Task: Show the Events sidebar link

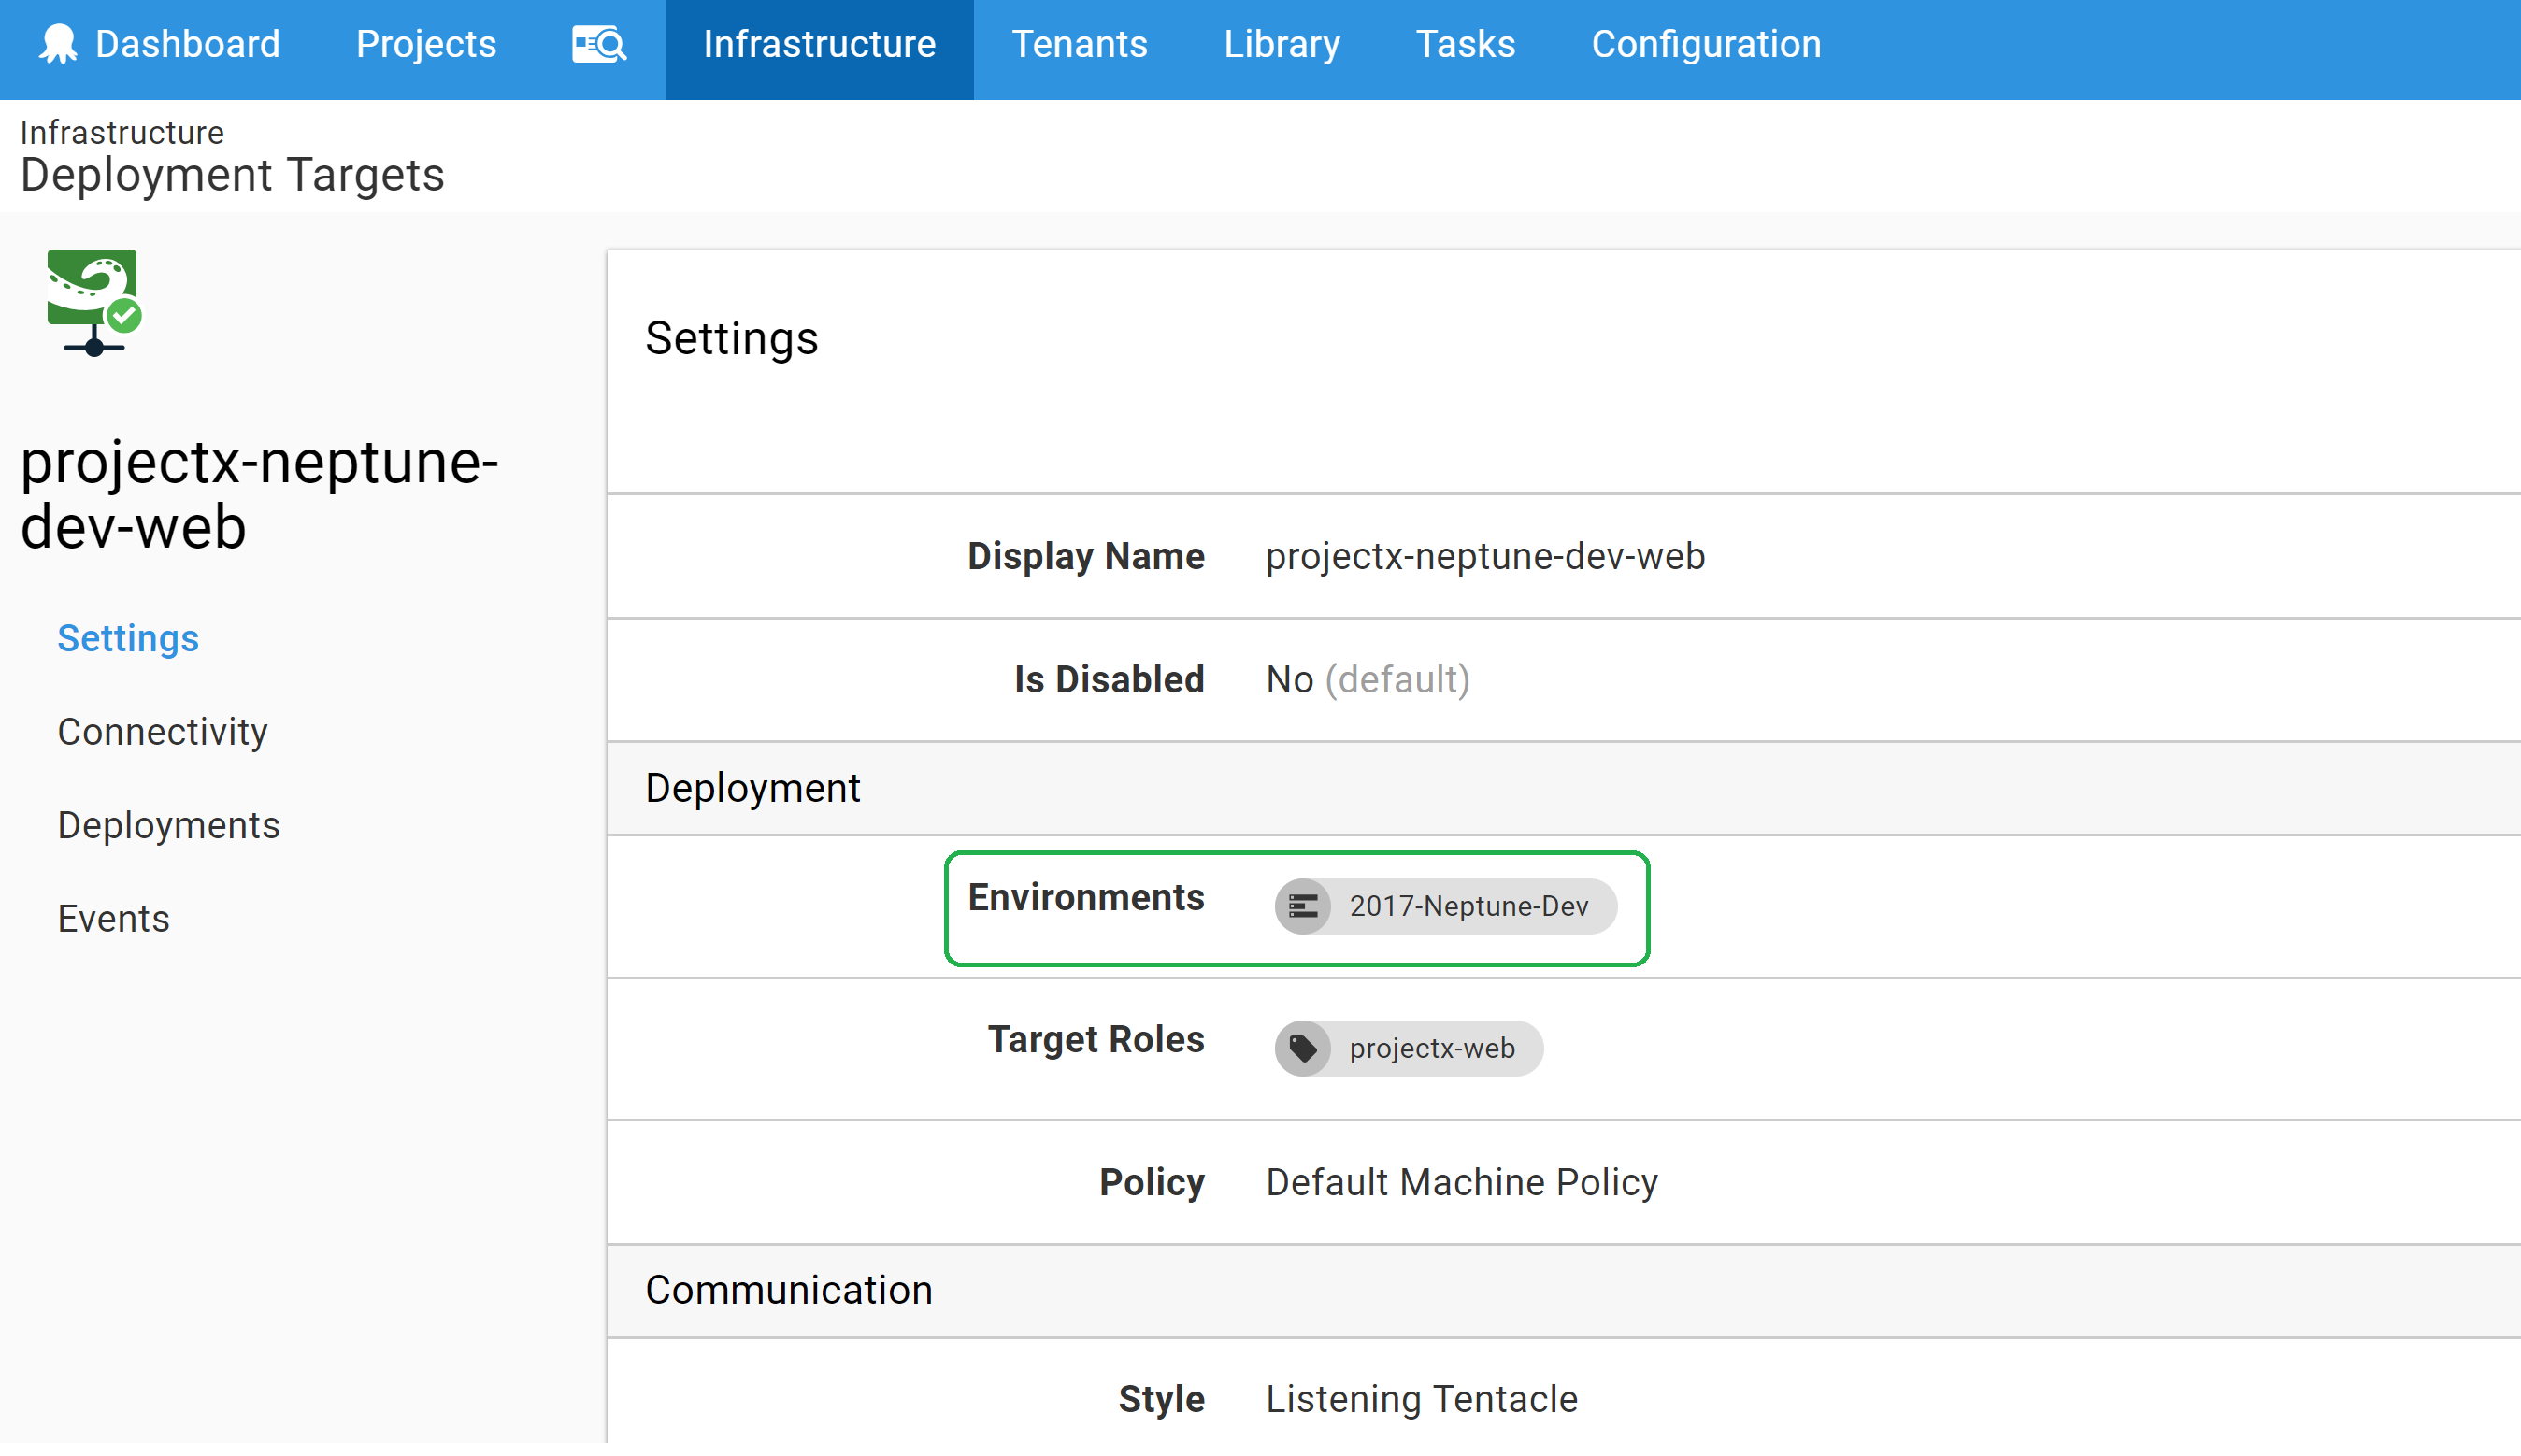Action: [113, 919]
